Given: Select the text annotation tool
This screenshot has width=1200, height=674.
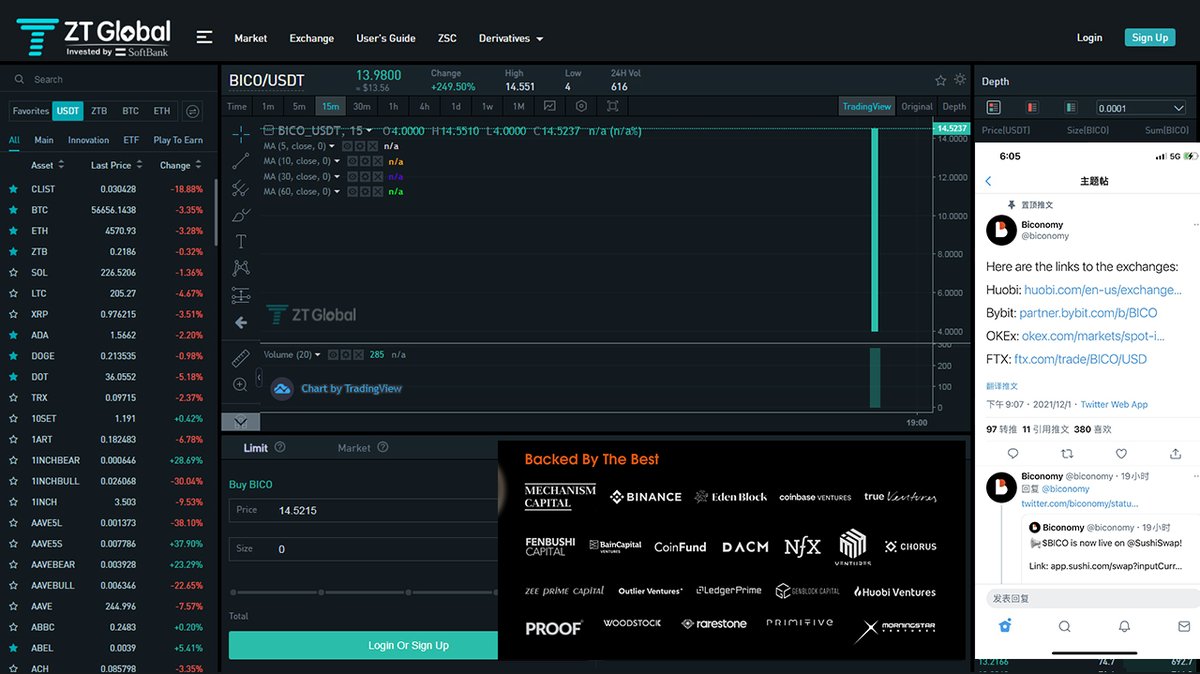Looking at the screenshot, I should pyautogui.click(x=241, y=241).
